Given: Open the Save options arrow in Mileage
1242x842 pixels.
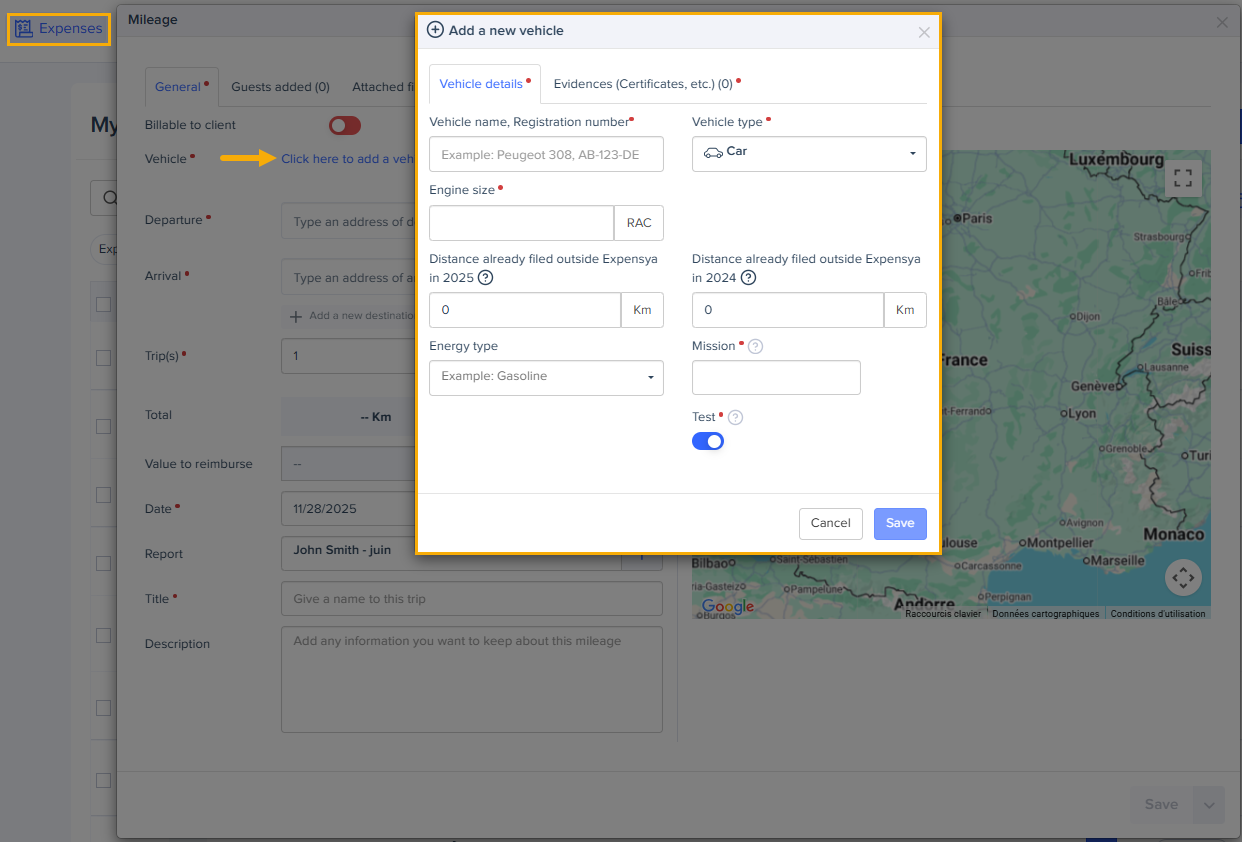Looking at the screenshot, I should pos(1209,805).
